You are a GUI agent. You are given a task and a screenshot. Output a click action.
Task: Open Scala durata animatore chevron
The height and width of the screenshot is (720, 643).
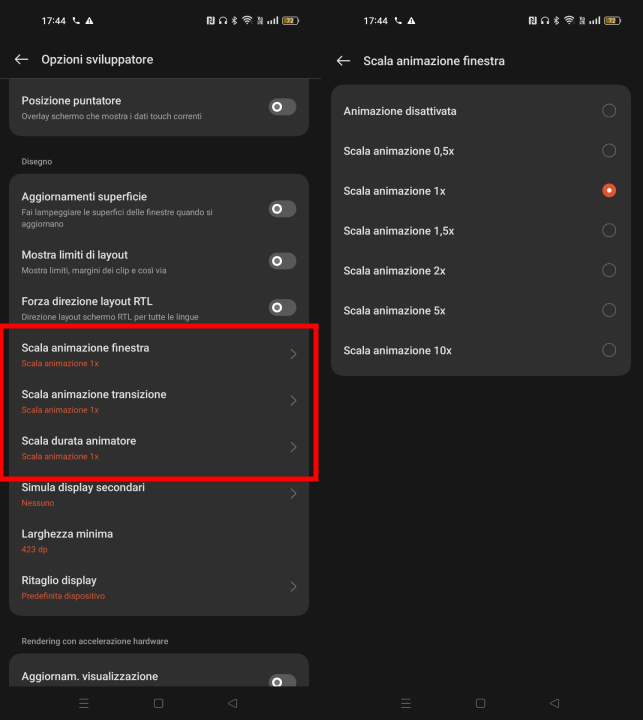click(x=293, y=447)
